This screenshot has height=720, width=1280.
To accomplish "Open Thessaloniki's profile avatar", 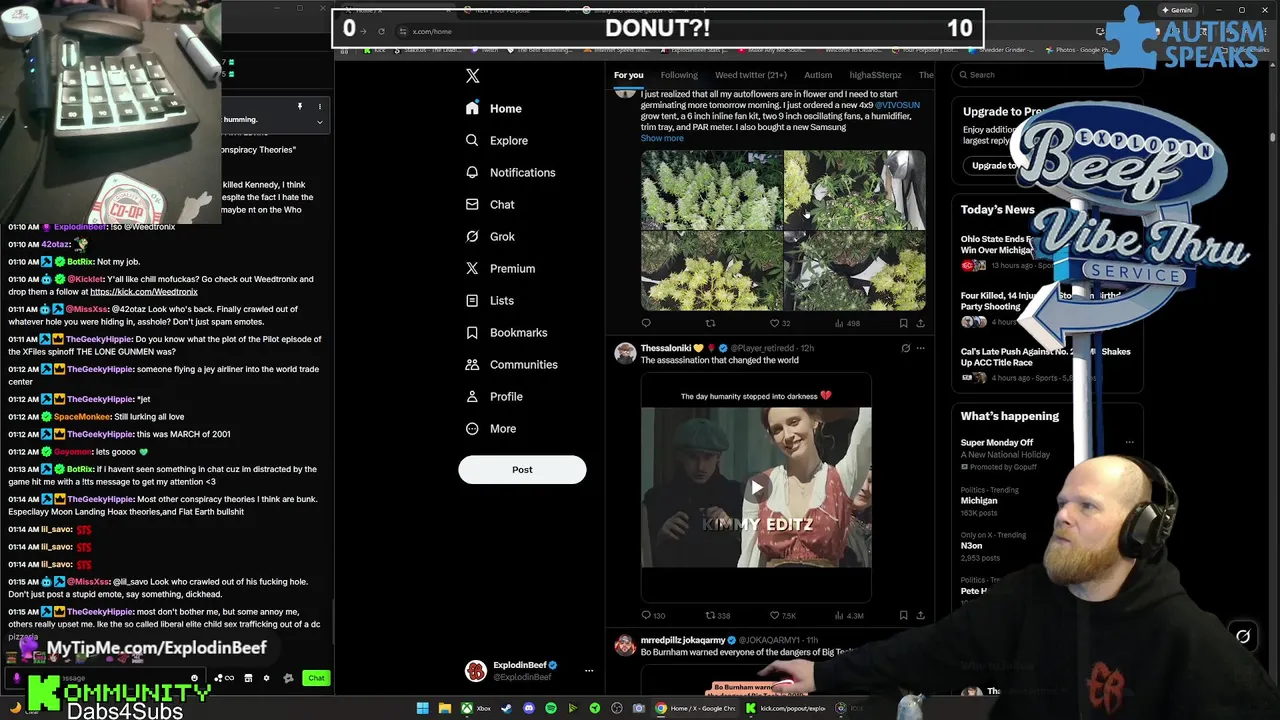I will coord(625,353).
